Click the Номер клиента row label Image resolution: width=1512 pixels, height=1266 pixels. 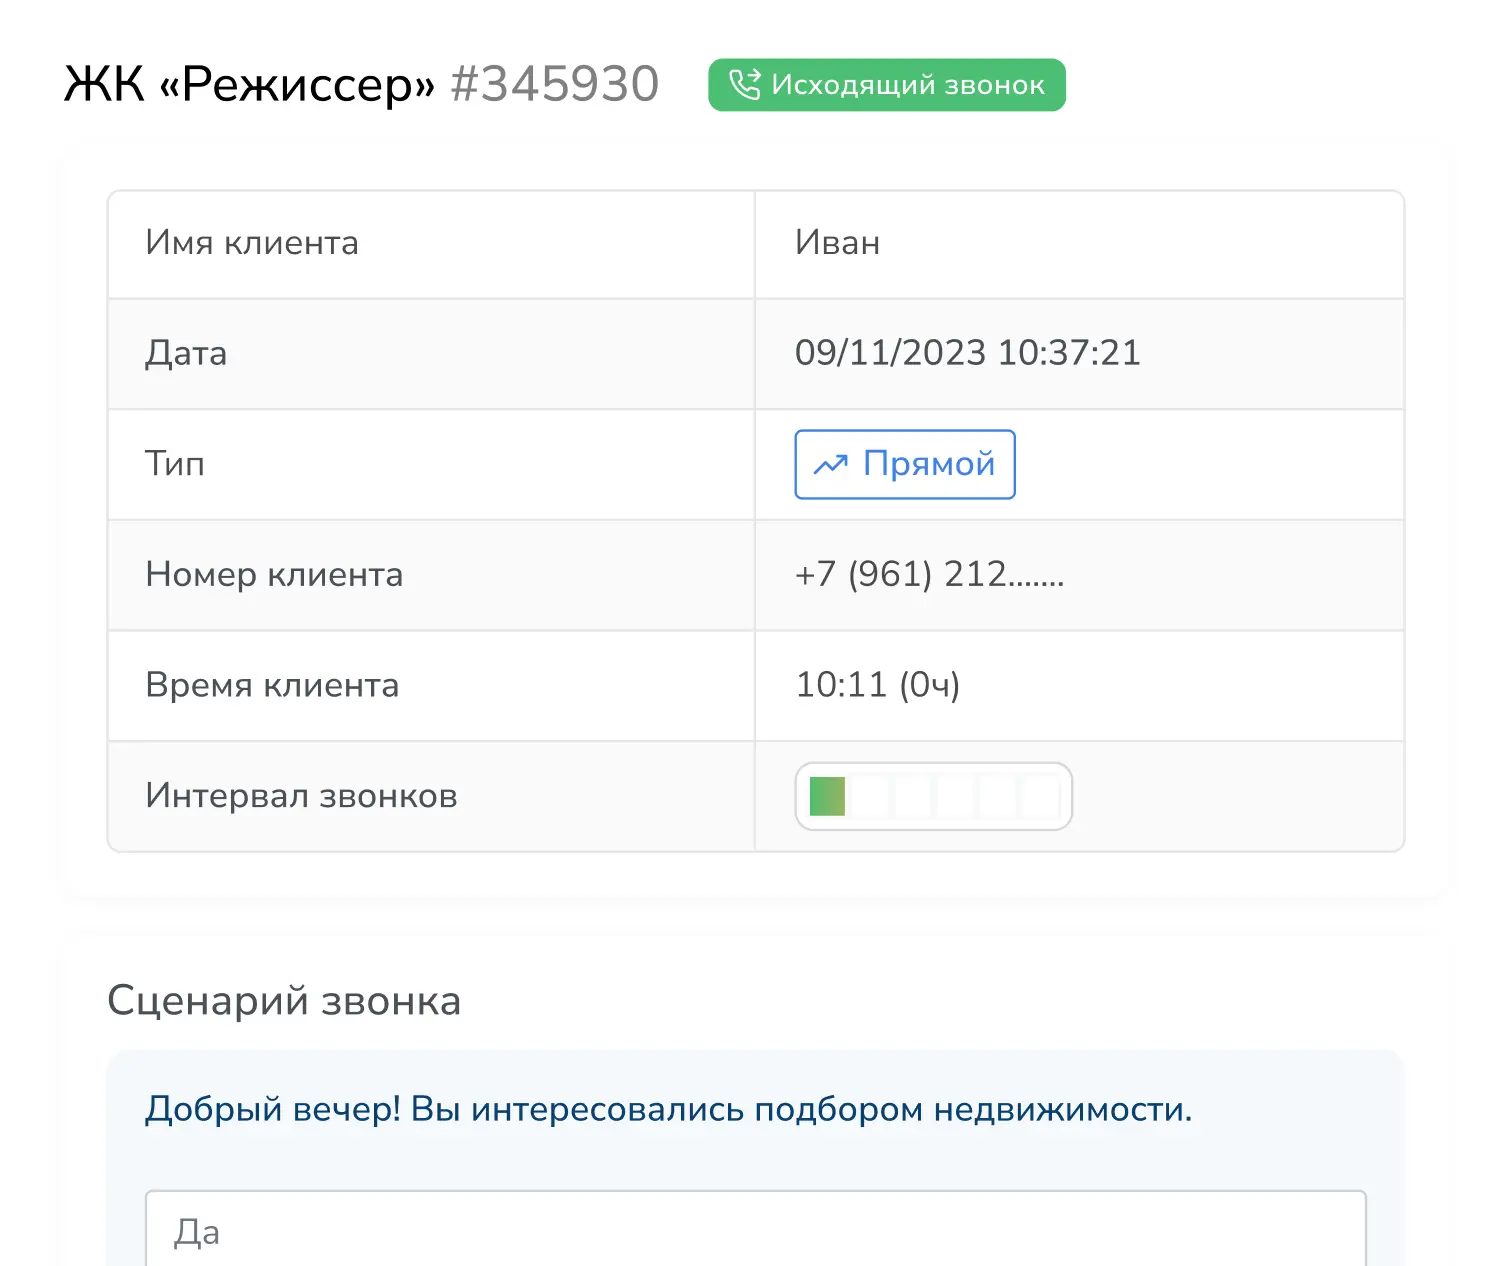[274, 575]
